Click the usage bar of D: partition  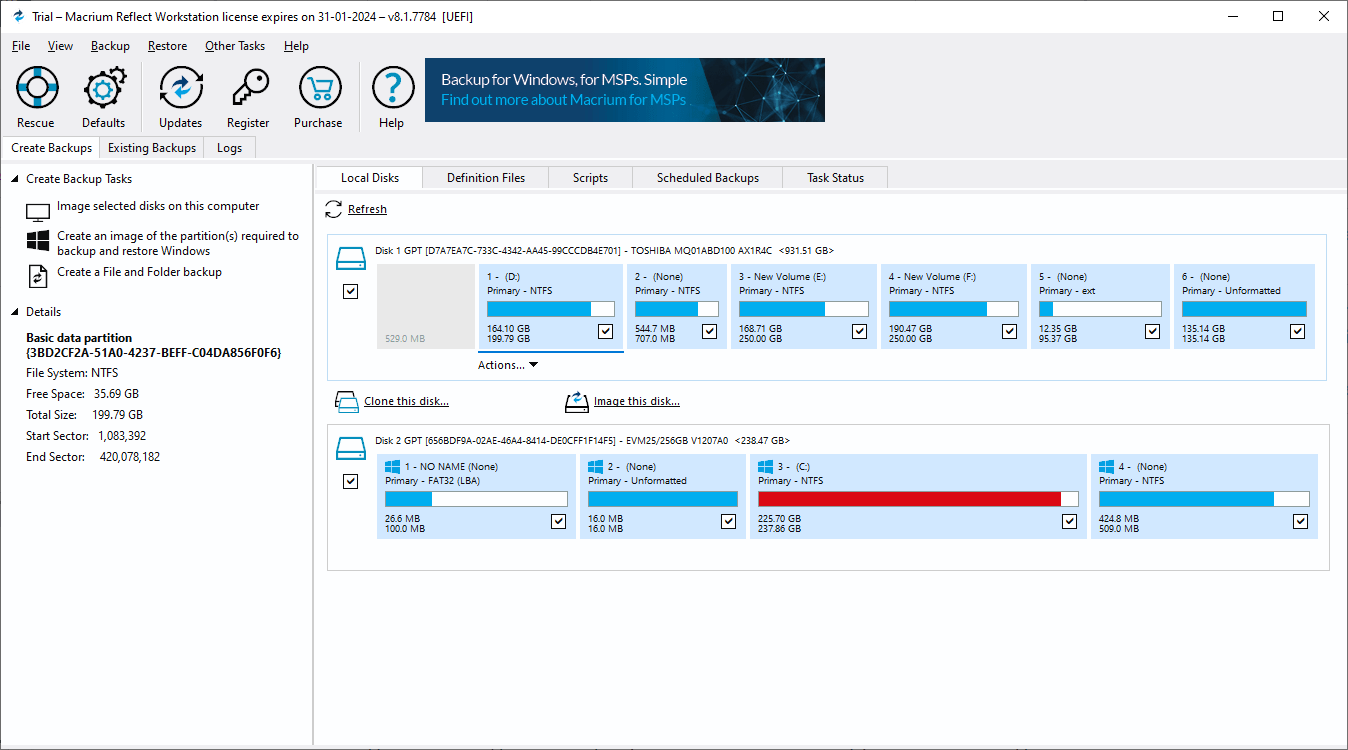point(550,309)
